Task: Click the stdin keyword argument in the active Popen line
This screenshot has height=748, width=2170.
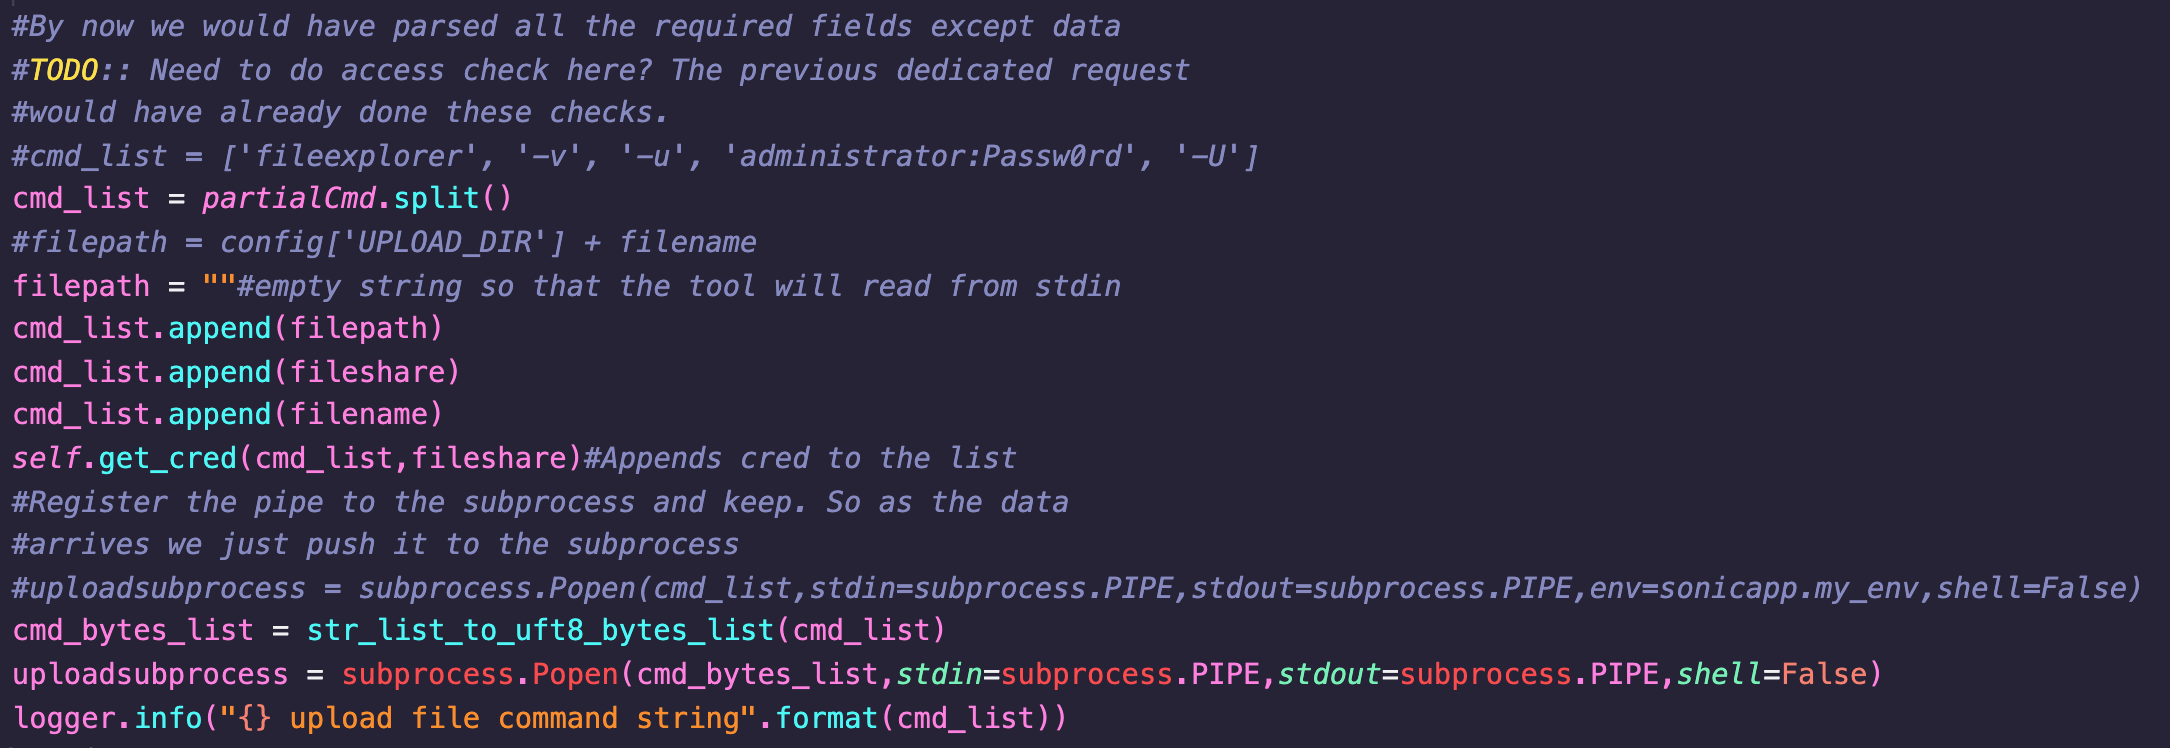Action: pyautogui.click(x=939, y=674)
